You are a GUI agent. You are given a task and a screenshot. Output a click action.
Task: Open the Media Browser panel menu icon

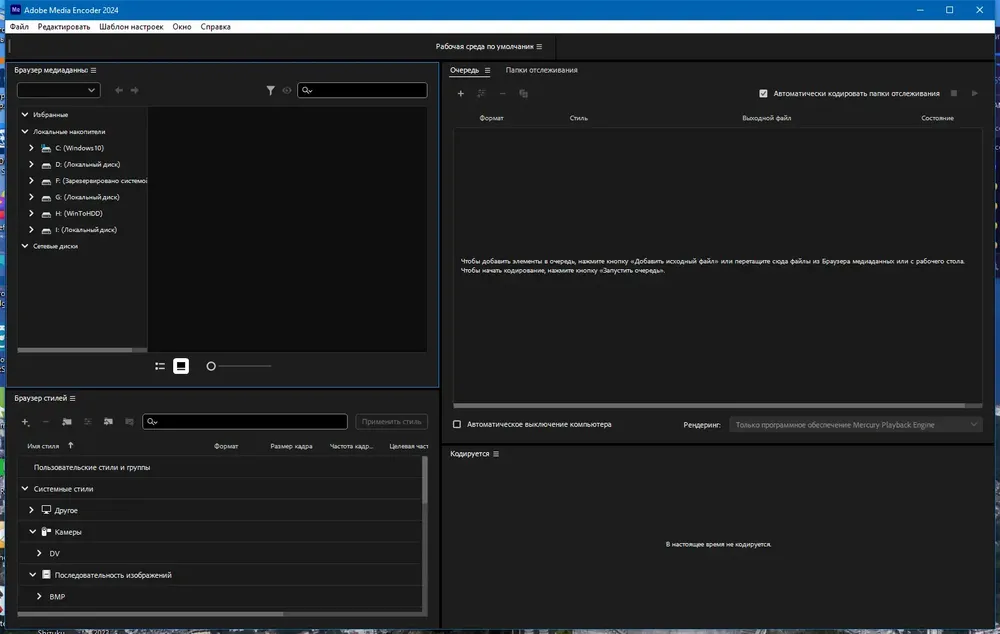point(93,70)
